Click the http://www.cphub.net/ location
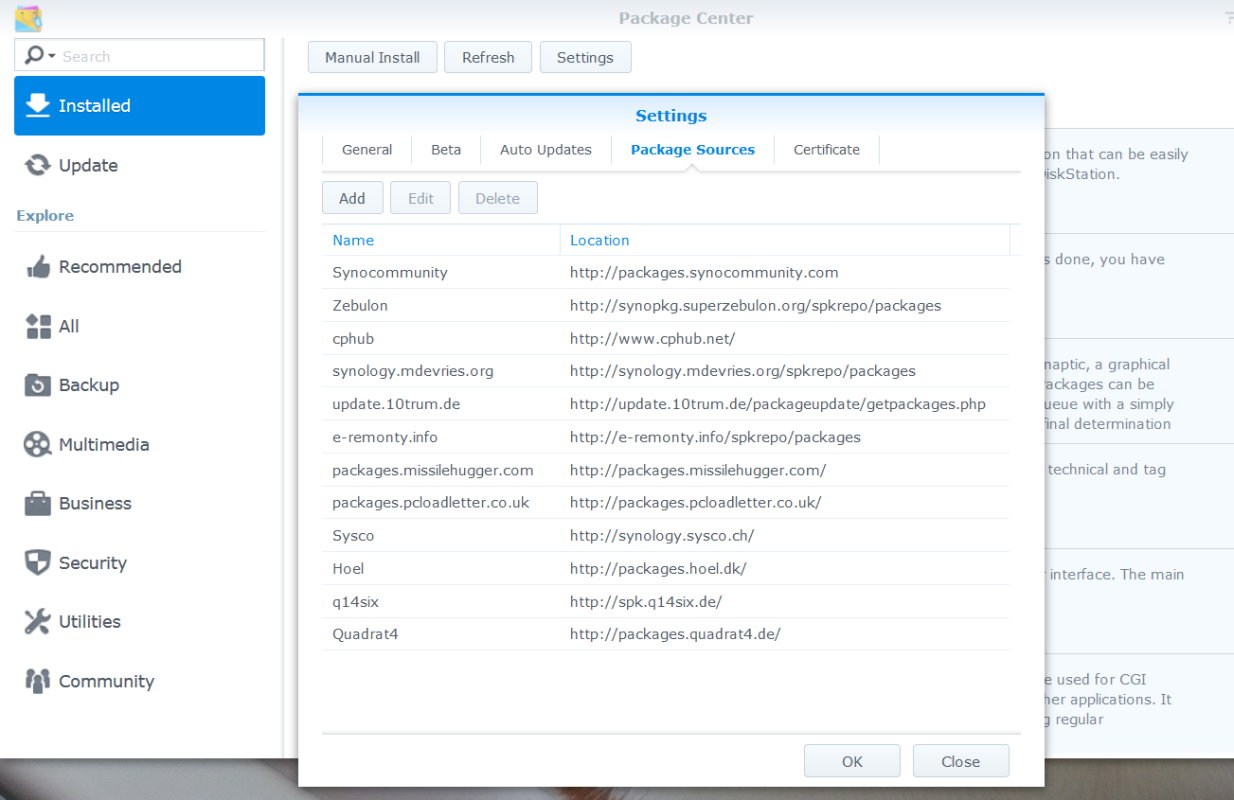Screen dimensions: 1234x800 point(652,338)
